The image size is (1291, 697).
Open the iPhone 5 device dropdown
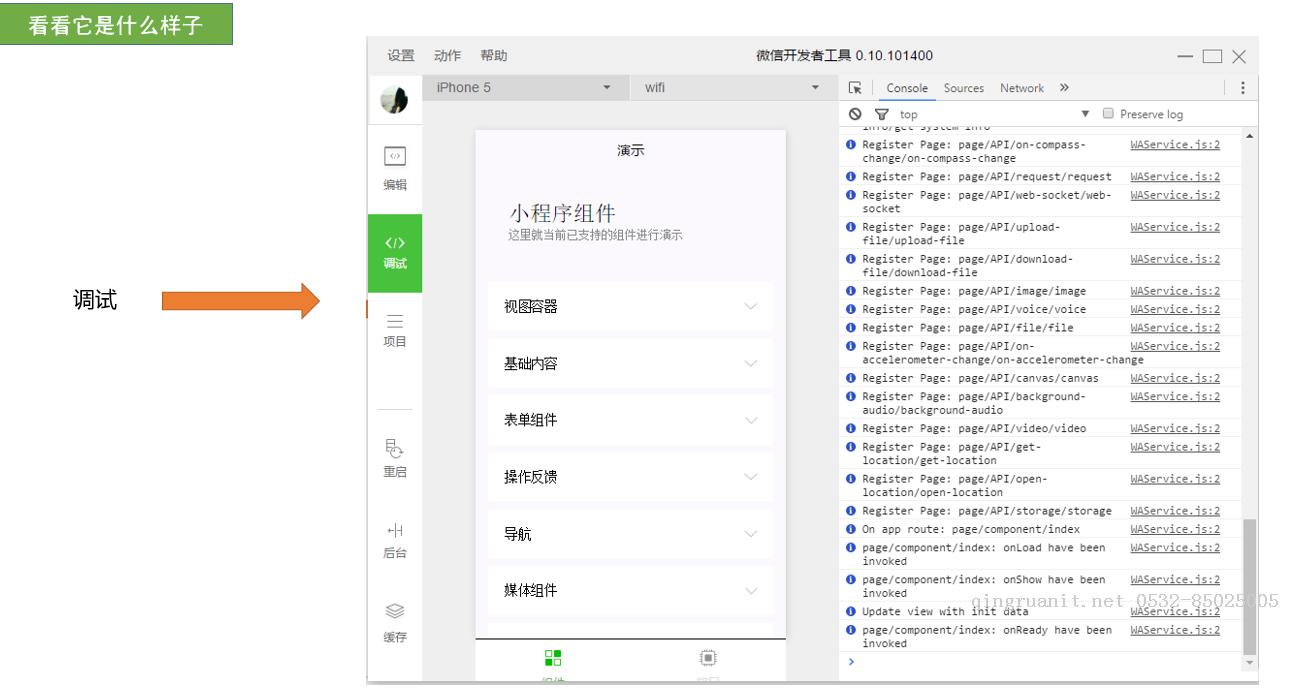pyautogui.click(x=525, y=88)
